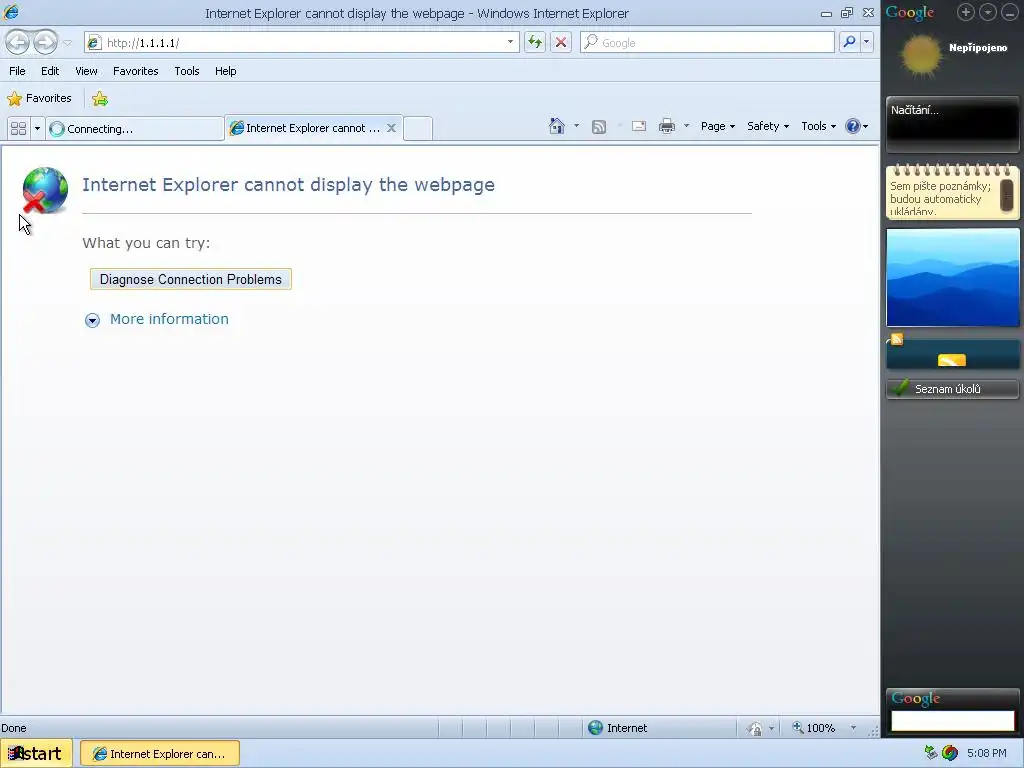
Task: Click the Google sidebar search field
Action: (952, 720)
